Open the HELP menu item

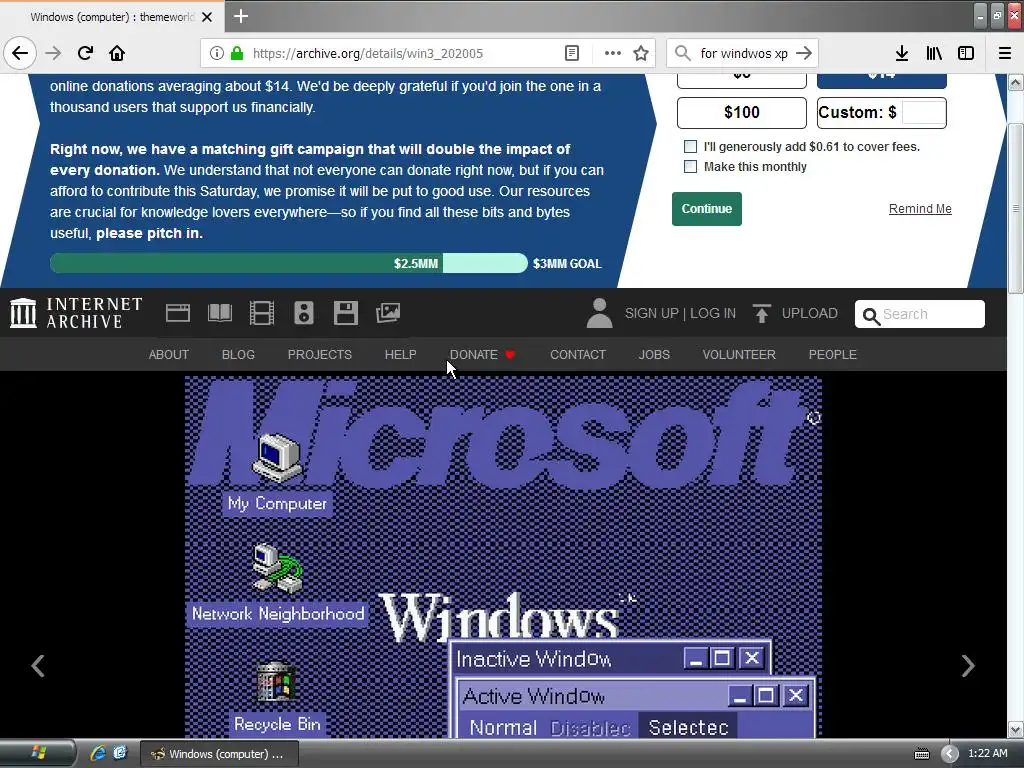[x=400, y=355]
